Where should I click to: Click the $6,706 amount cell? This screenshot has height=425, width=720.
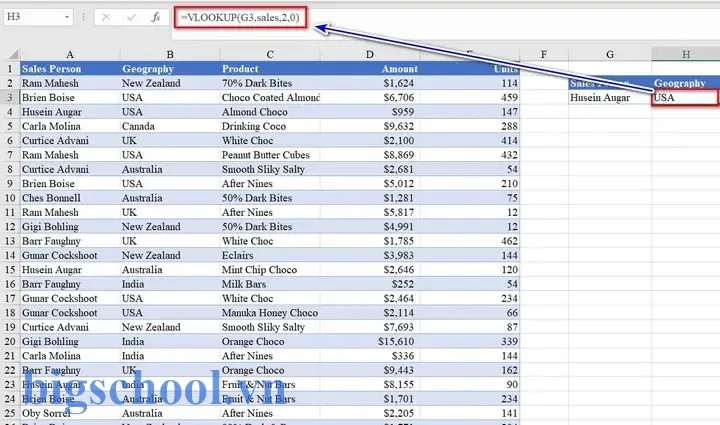pos(370,98)
